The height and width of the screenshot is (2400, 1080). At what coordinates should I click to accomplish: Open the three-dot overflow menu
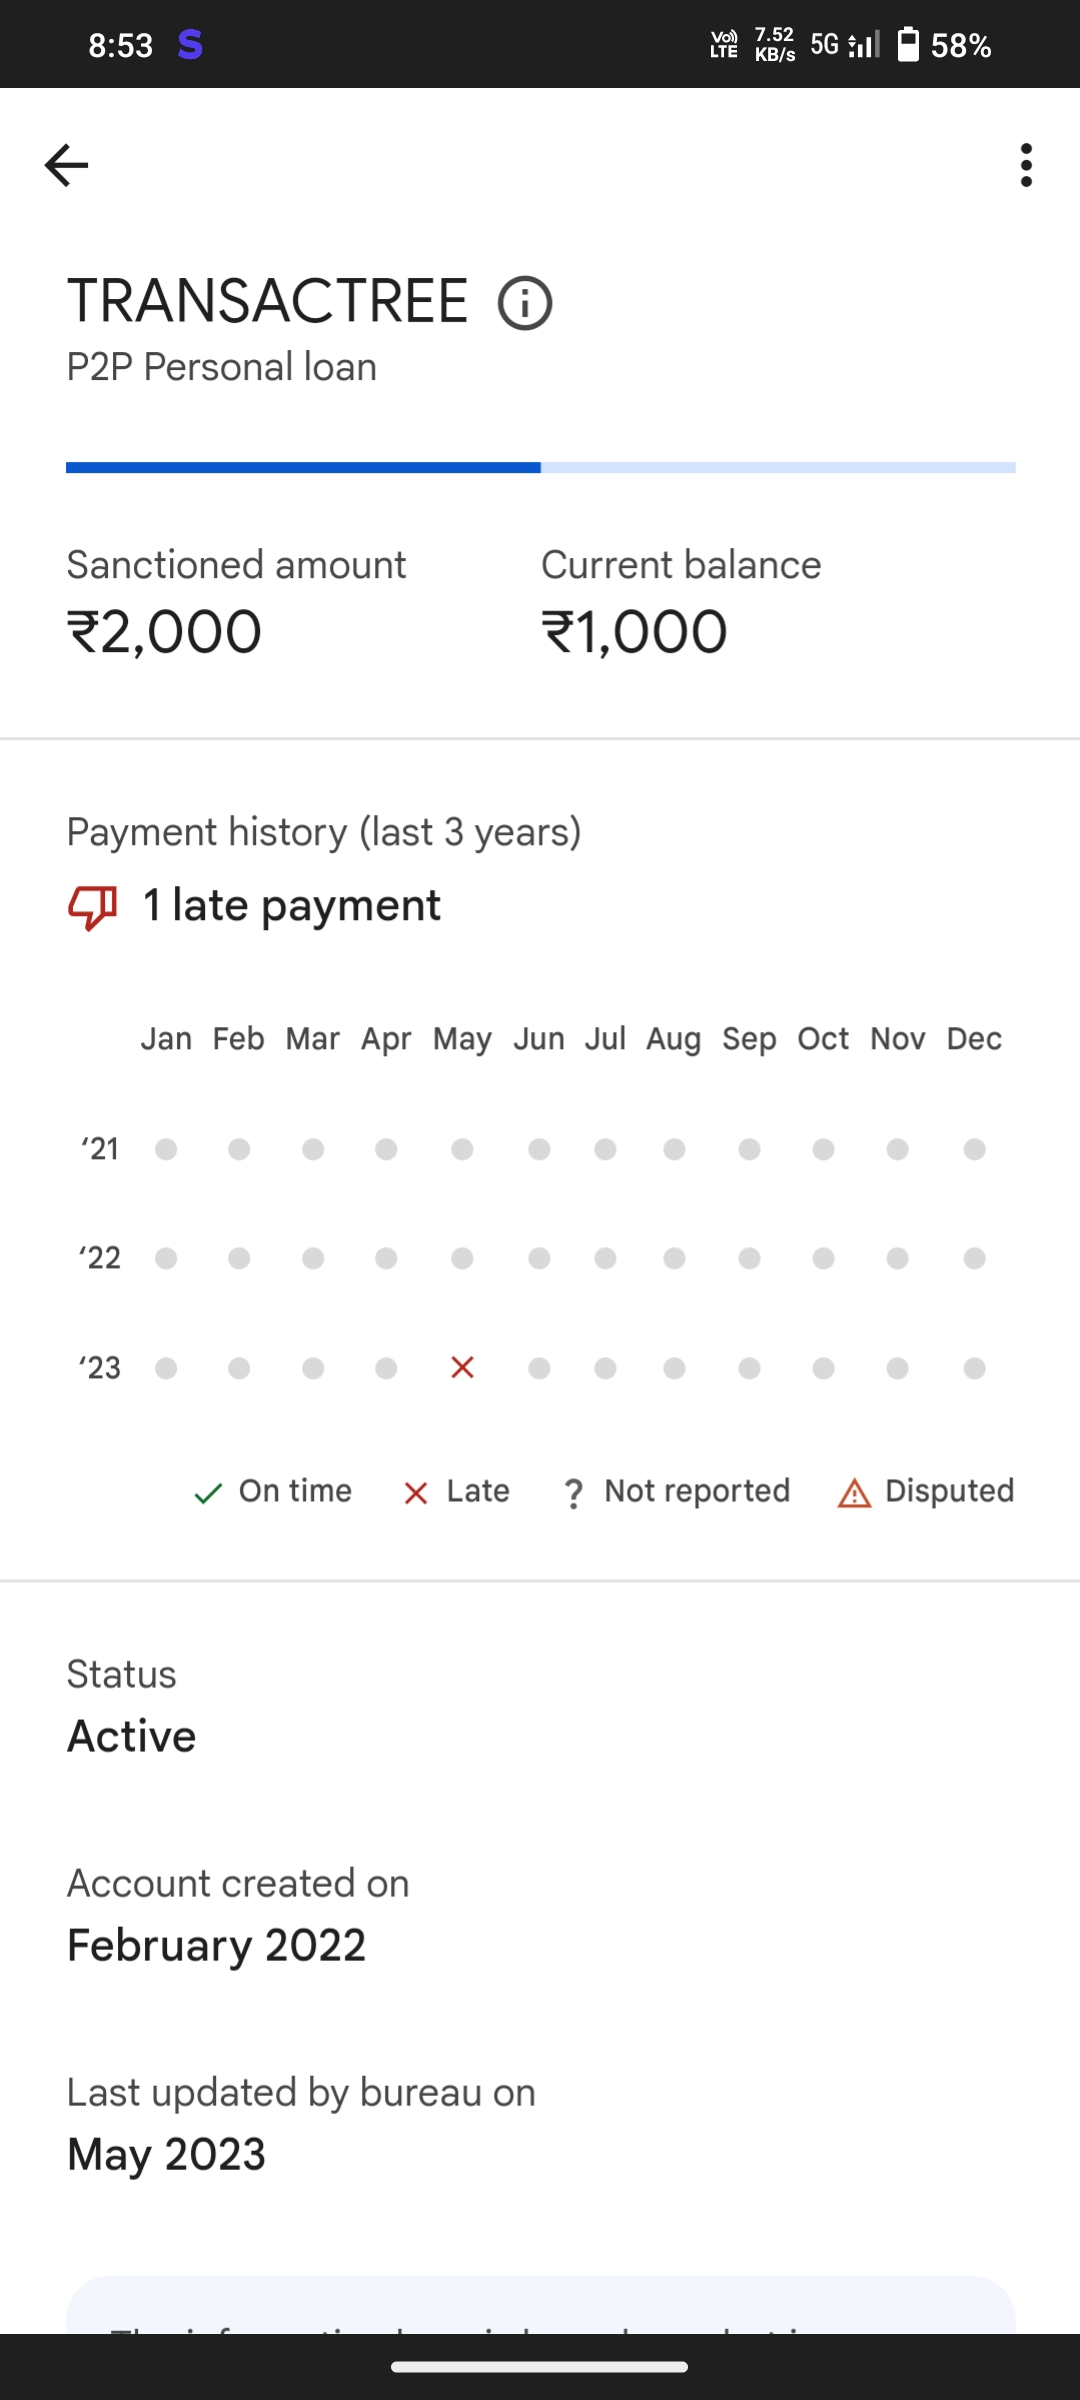1026,165
